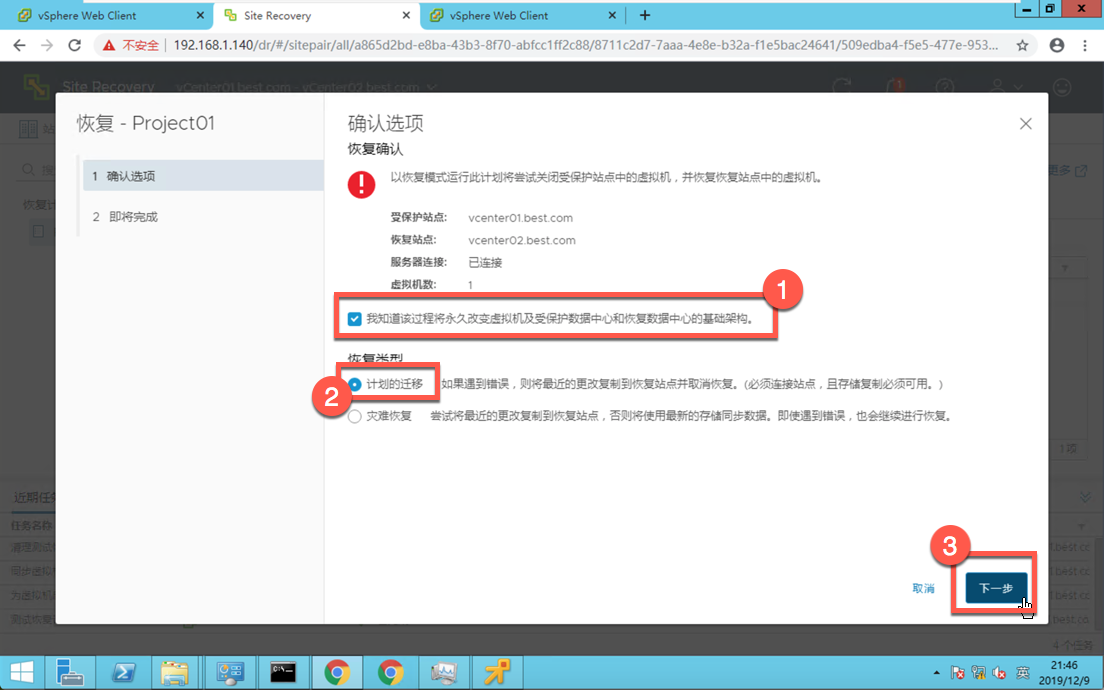Open the performance monitor taskbar icon

pos(444,672)
